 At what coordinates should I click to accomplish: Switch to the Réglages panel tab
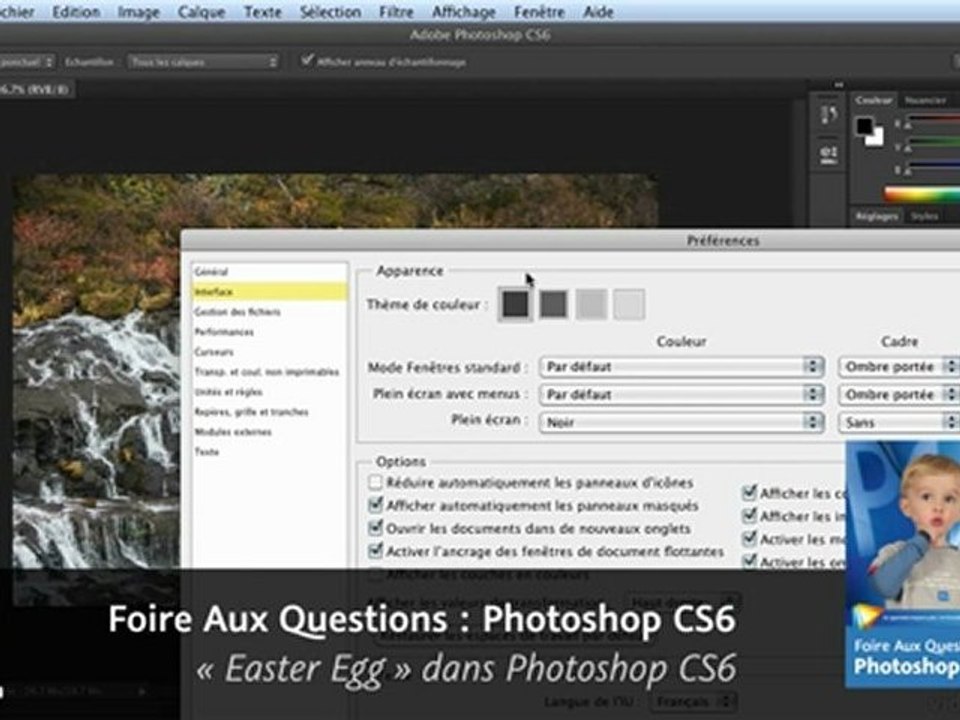tap(877, 216)
